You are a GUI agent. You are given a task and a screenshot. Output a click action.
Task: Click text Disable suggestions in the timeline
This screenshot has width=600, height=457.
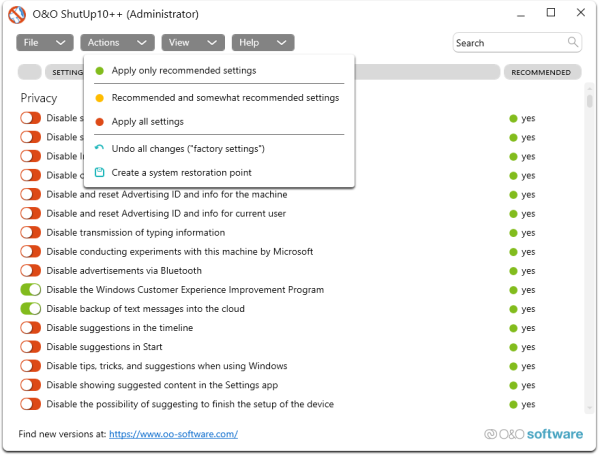120,328
